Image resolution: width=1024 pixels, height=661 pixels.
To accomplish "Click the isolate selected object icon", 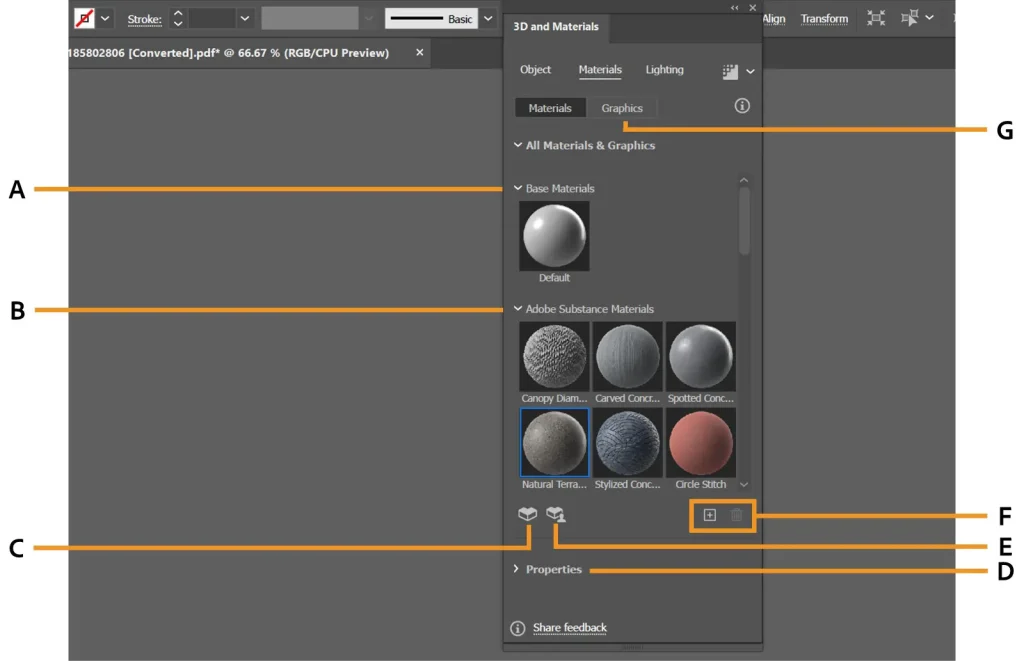I will click(876, 18).
